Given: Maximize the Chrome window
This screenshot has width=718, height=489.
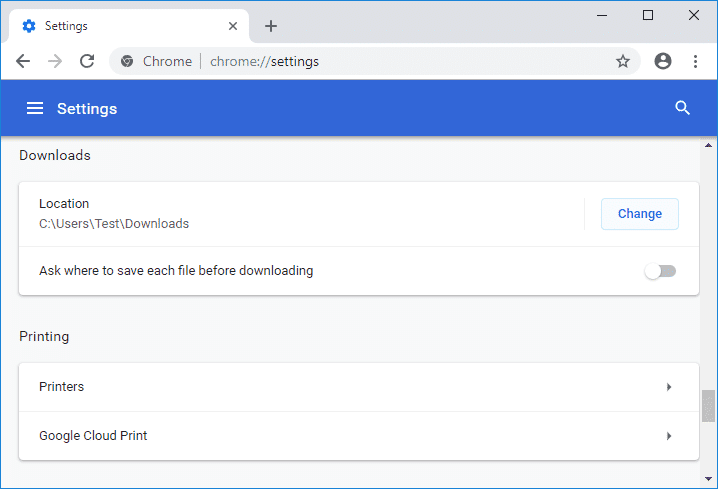Looking at the screenshot, I should (x=647, y=15).
